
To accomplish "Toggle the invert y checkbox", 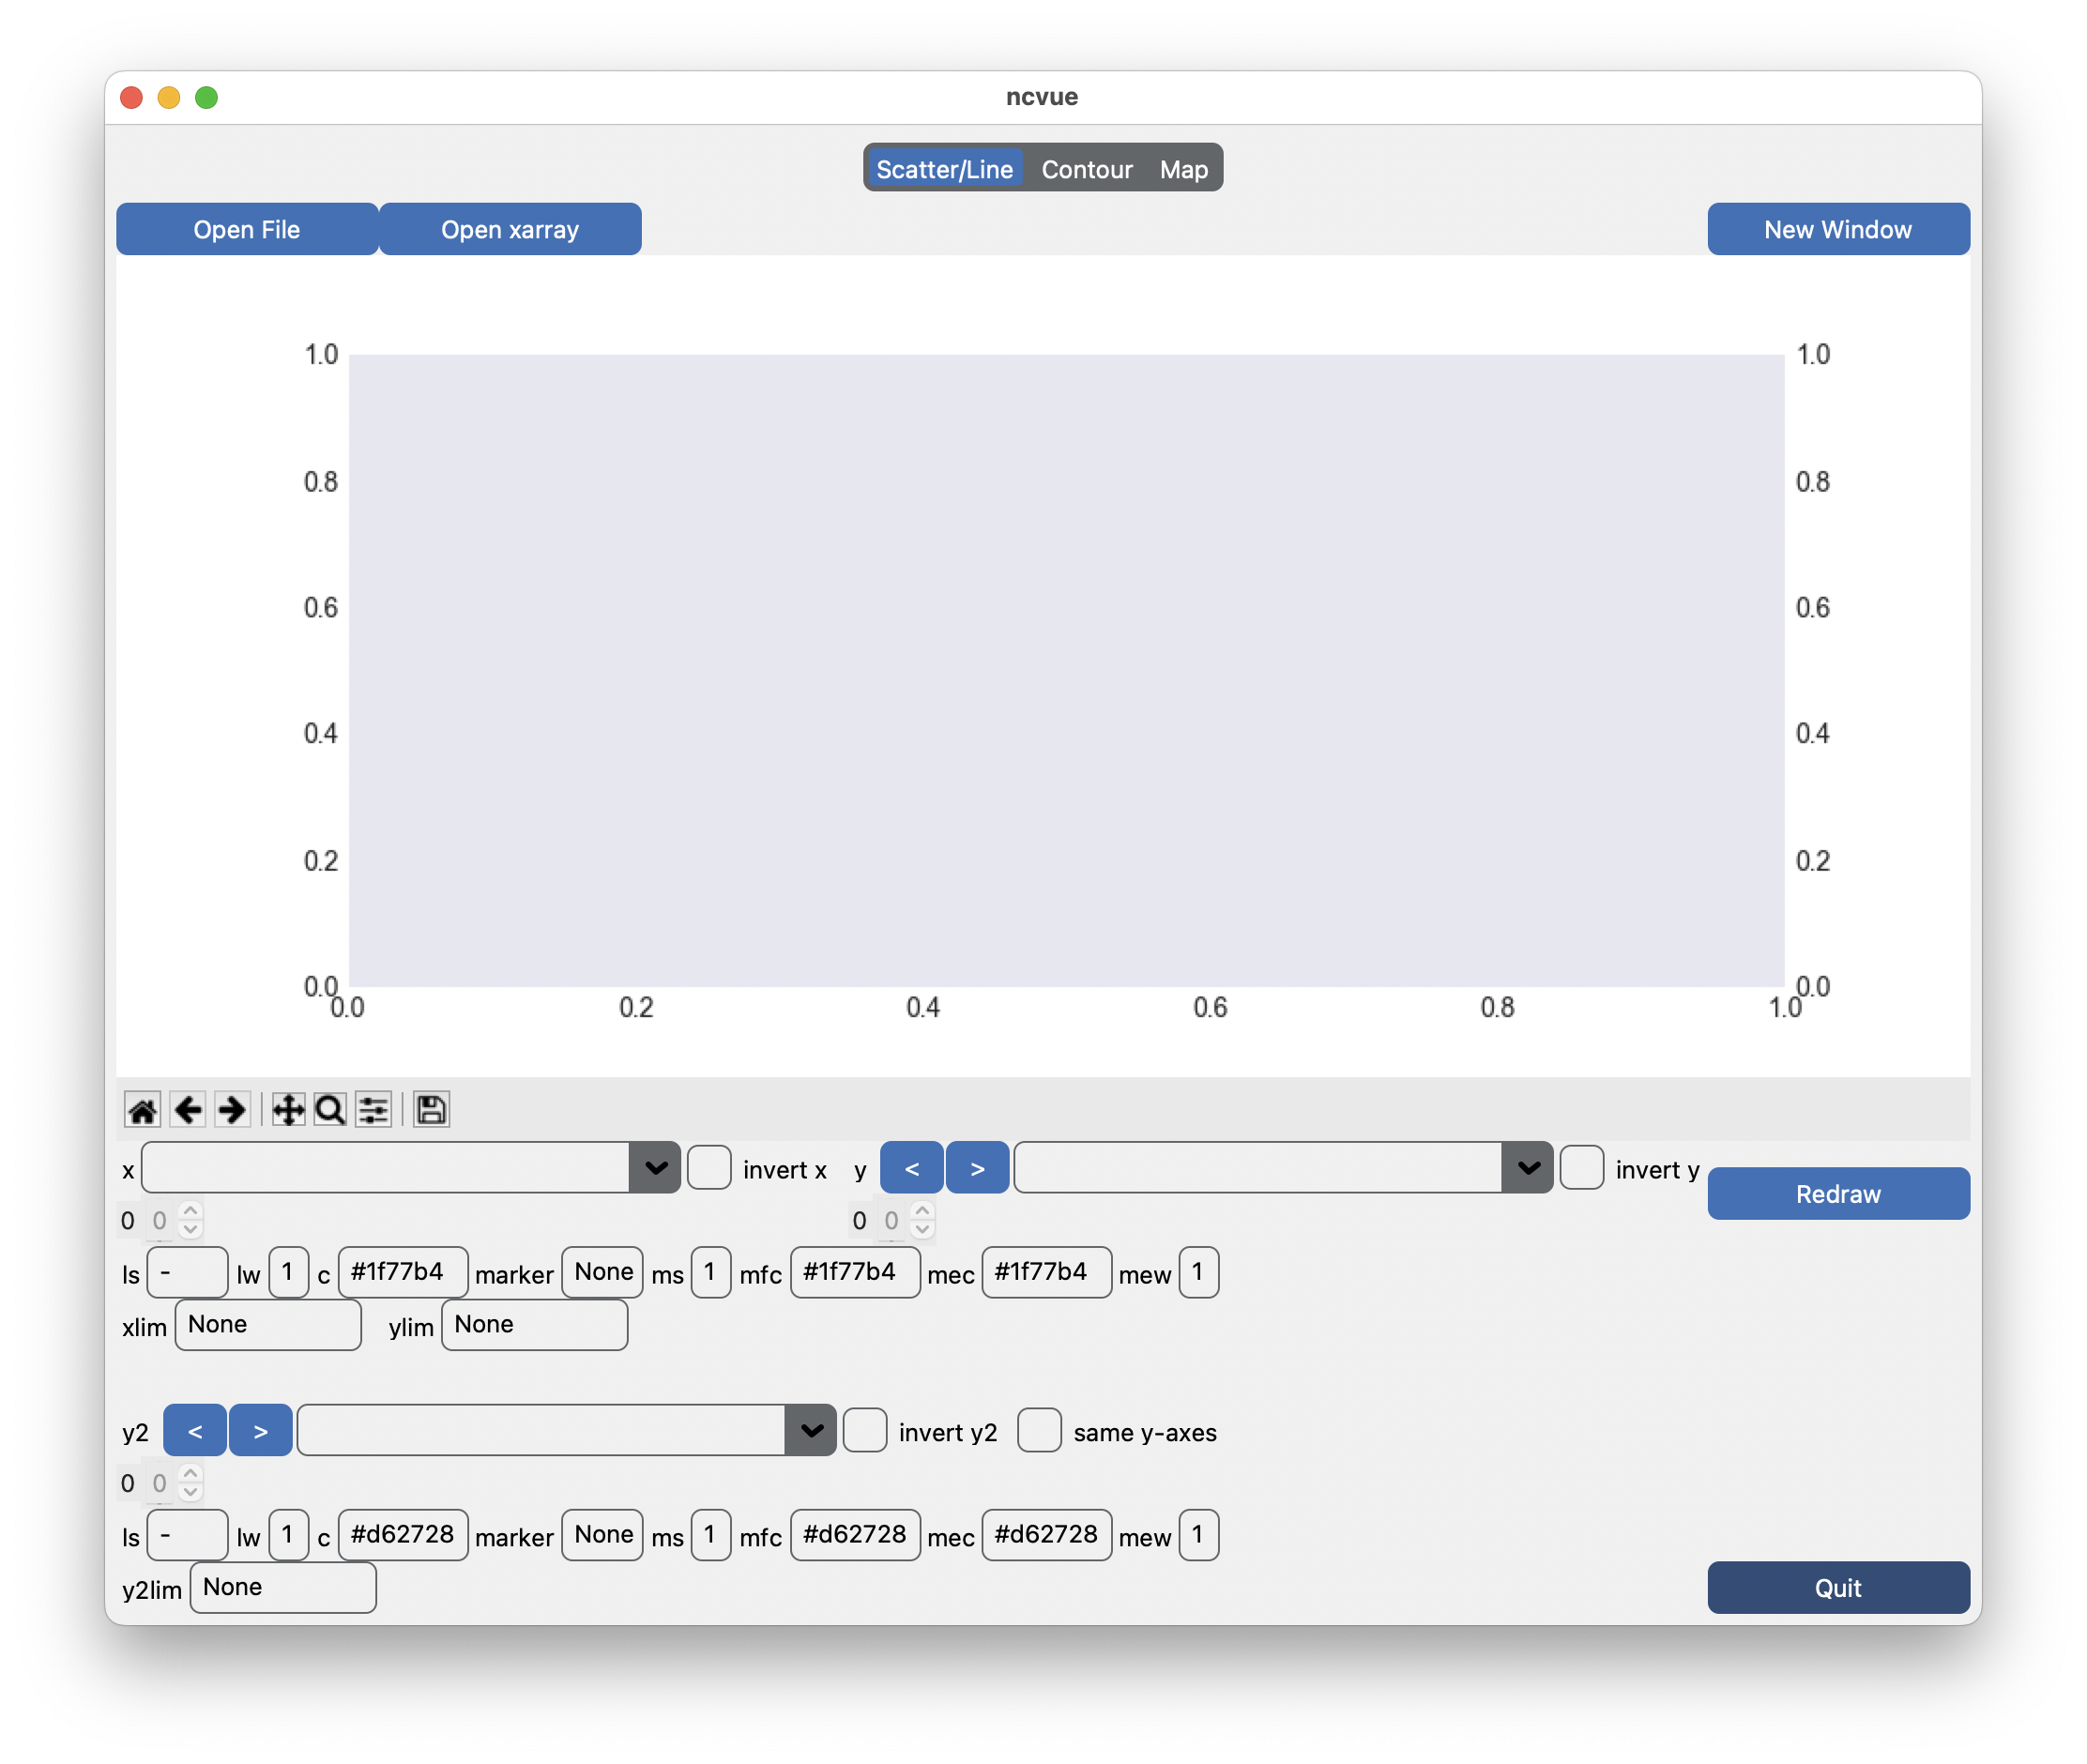I will point(1581,1168).
